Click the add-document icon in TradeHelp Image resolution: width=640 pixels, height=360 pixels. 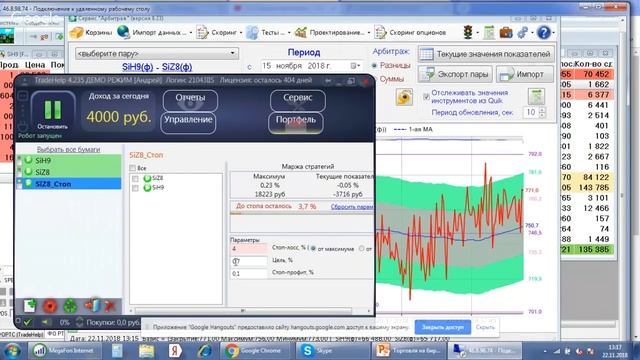[30, 305]
